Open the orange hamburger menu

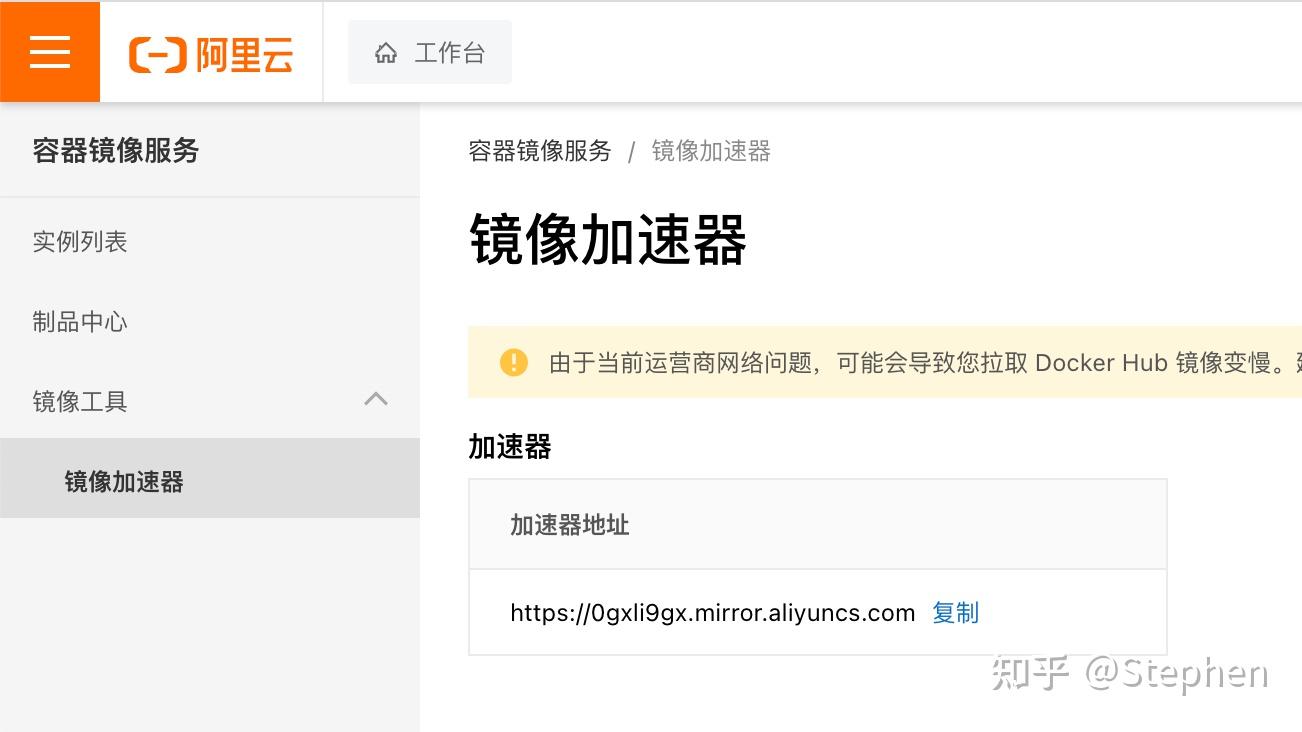[50, 52]
